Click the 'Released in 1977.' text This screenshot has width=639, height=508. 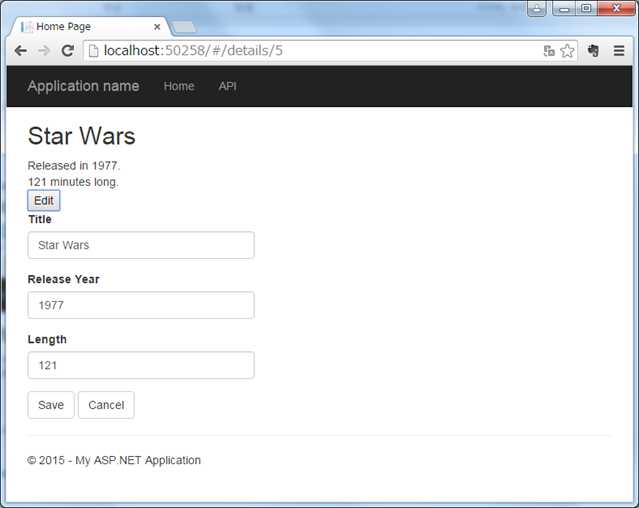(74, 166)
